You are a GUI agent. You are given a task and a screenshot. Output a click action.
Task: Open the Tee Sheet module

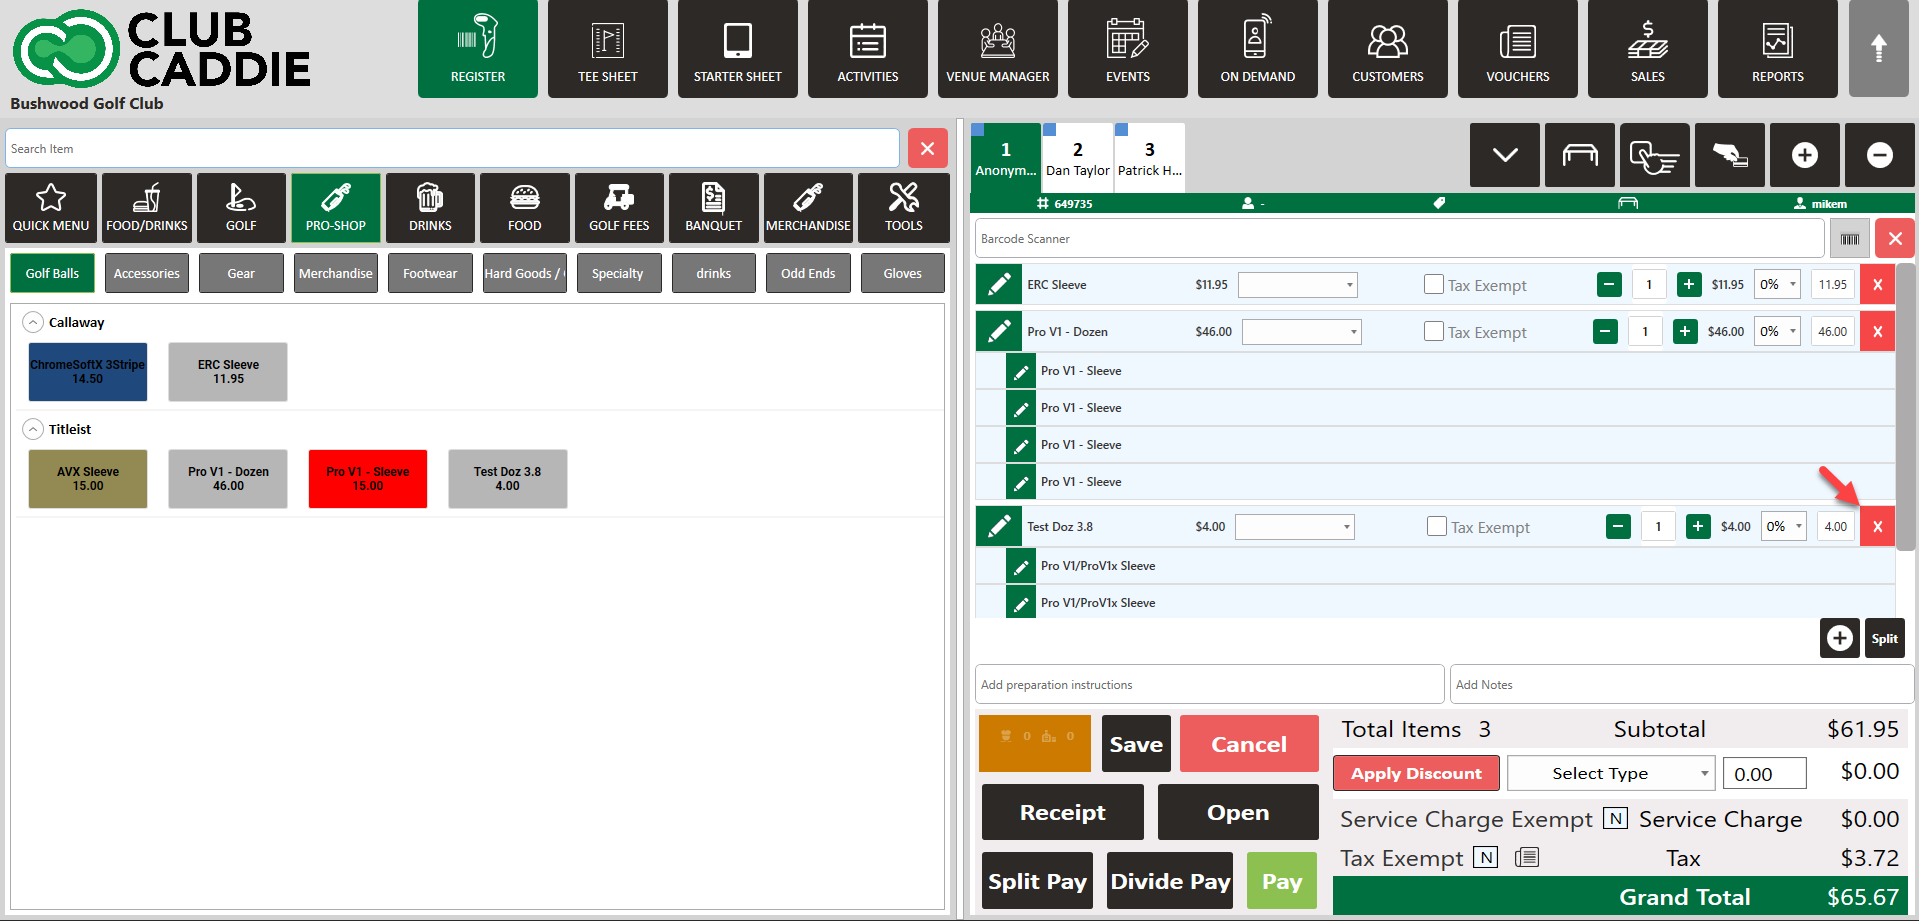[607, 50]
